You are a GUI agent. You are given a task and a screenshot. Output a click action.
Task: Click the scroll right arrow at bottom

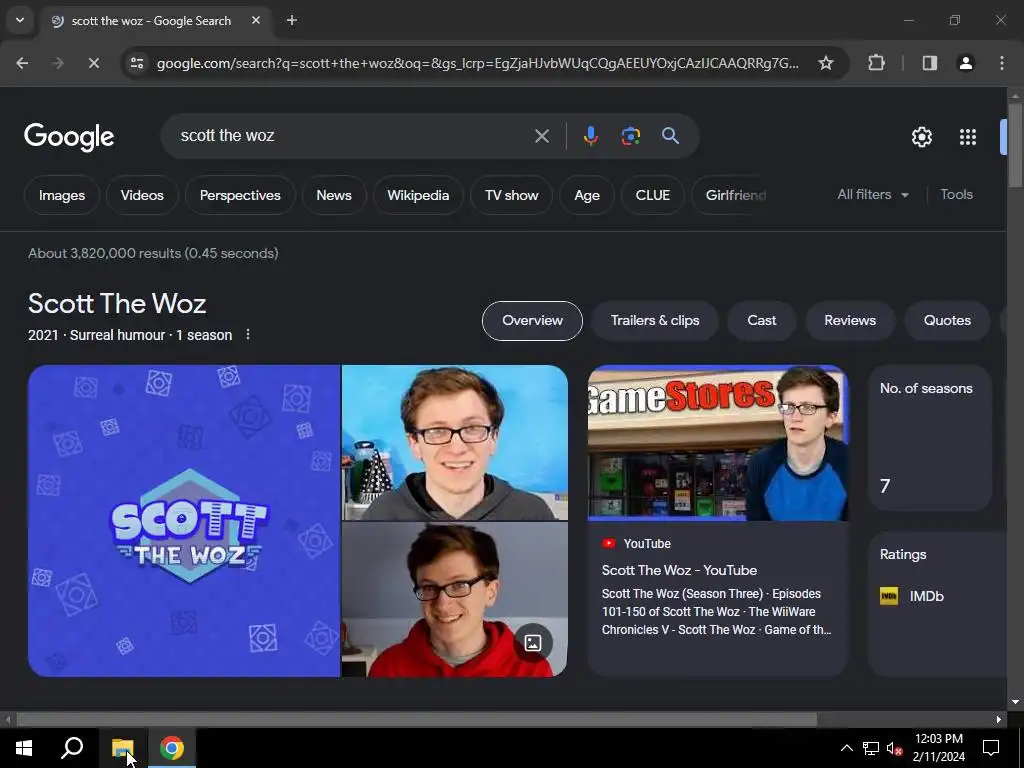[x=999, y=720]
